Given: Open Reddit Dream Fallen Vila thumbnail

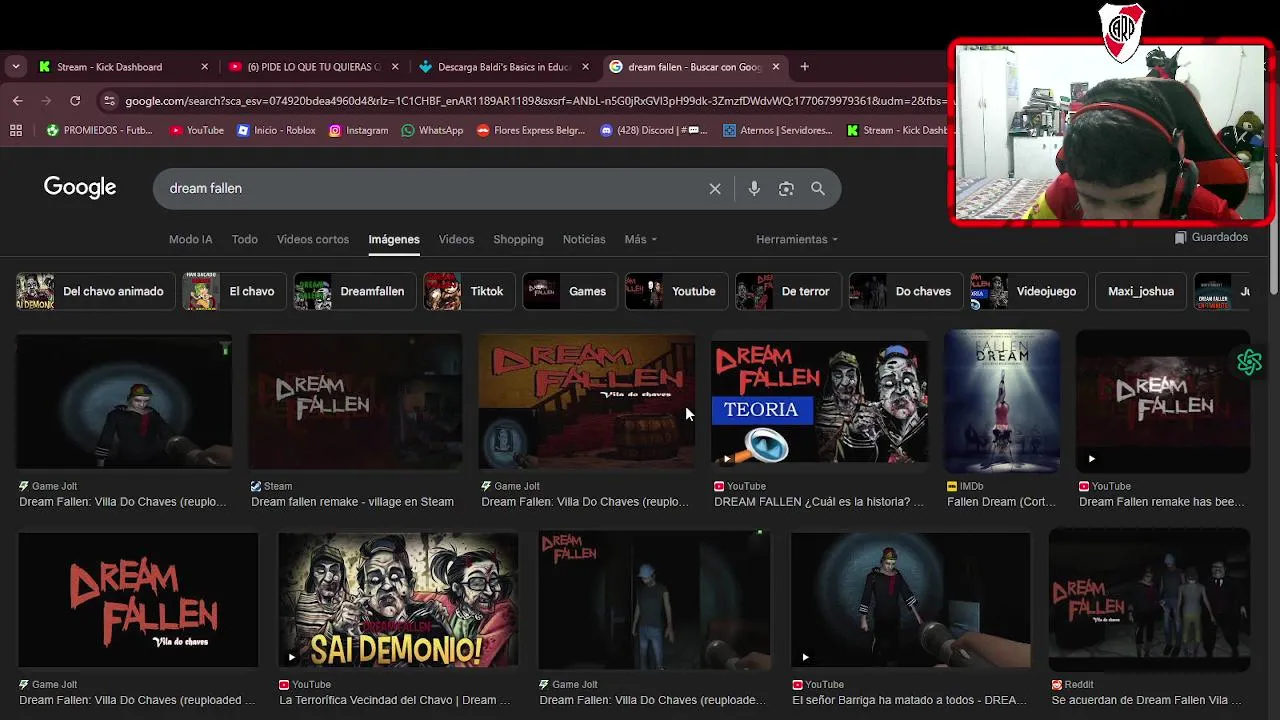Looking at the screenshot, I should click(1149, 600).
